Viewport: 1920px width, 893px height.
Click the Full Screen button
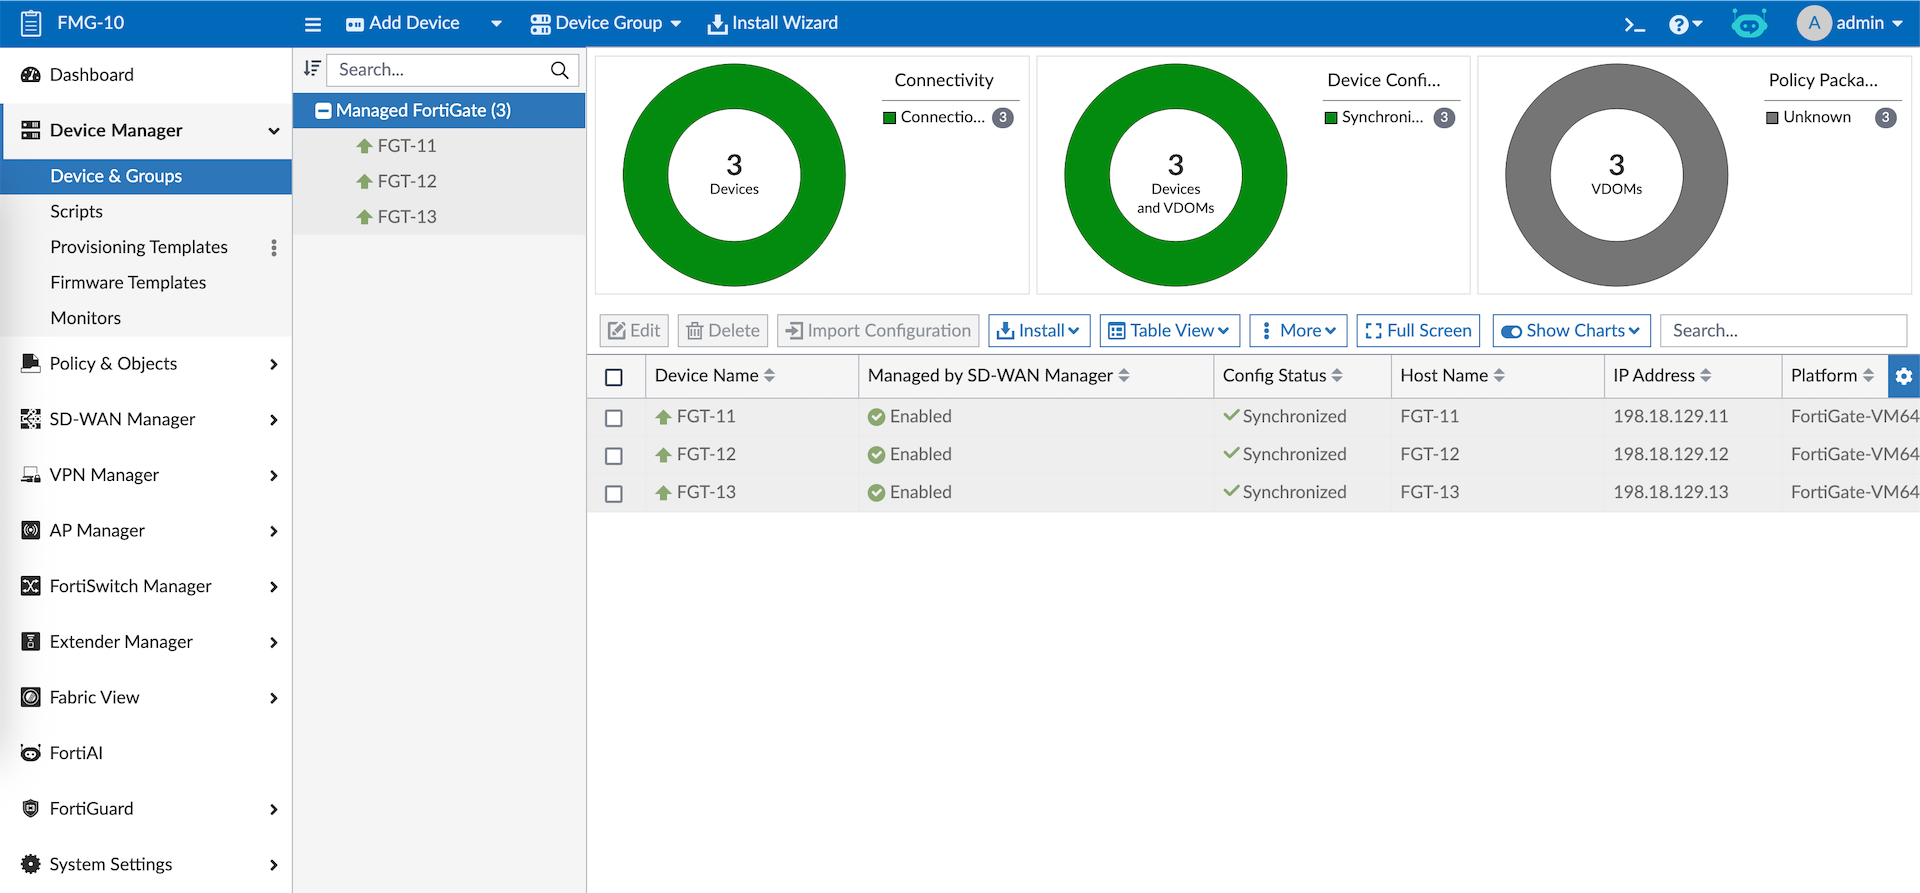1418,331
